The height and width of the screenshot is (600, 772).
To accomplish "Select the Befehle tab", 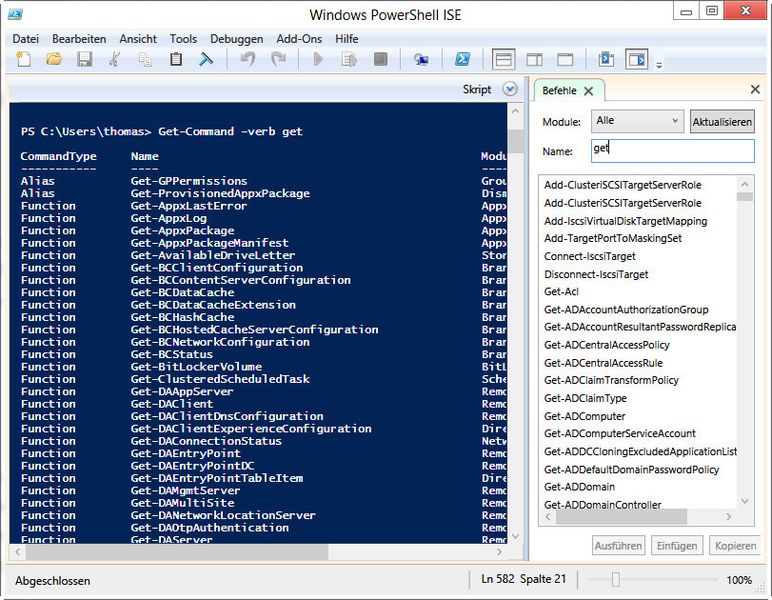I will coord(559,91).
